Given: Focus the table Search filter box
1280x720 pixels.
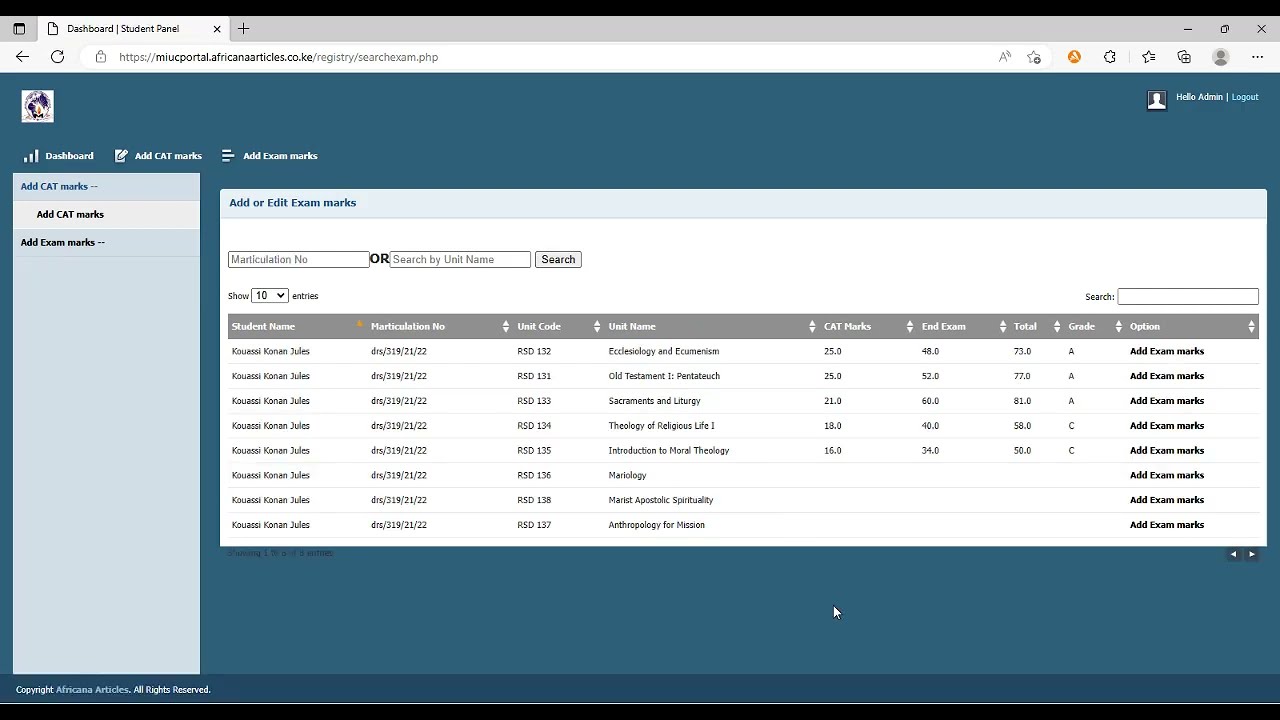Looking at the screenshot, I should coord(1188,296).
